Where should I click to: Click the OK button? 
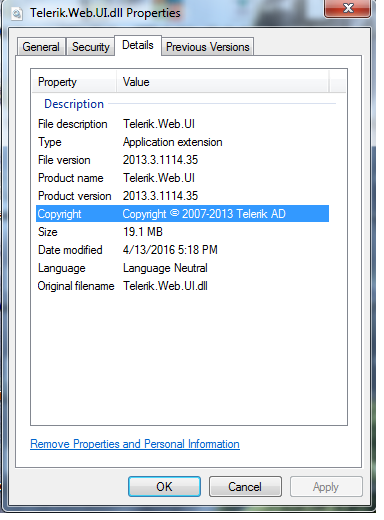click(164, 486)
